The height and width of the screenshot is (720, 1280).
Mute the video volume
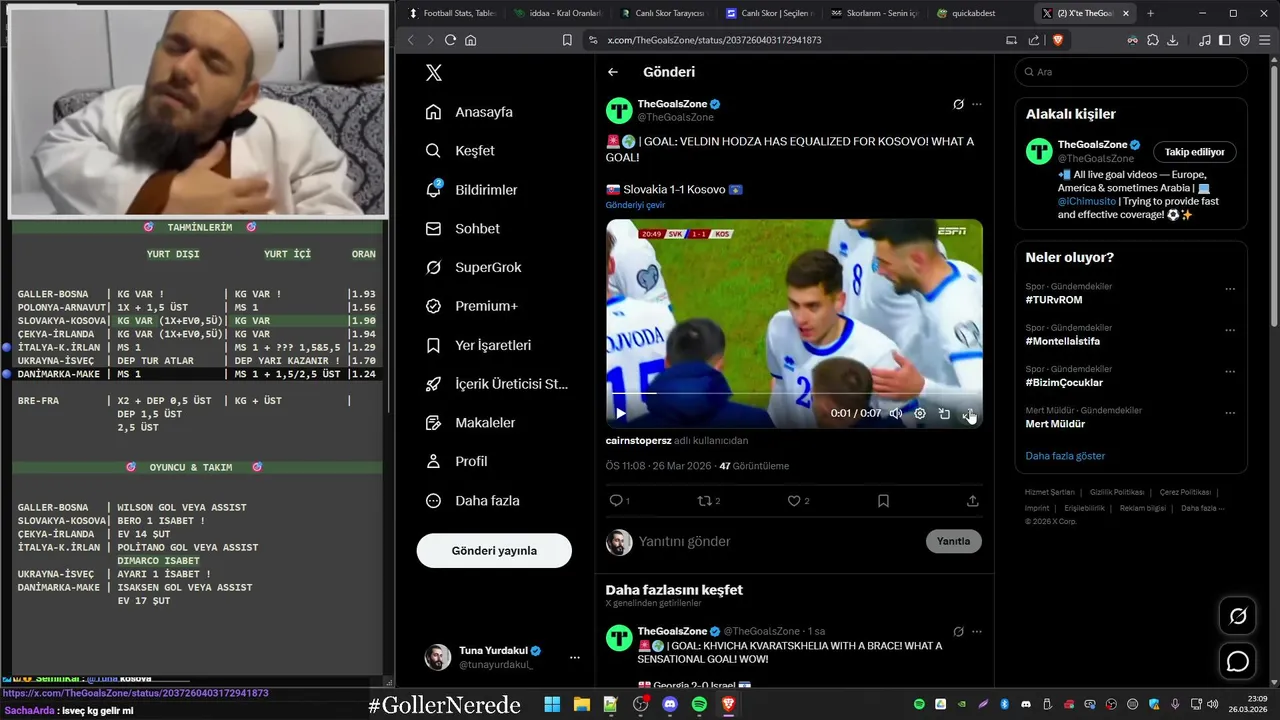tap(896, 413)
